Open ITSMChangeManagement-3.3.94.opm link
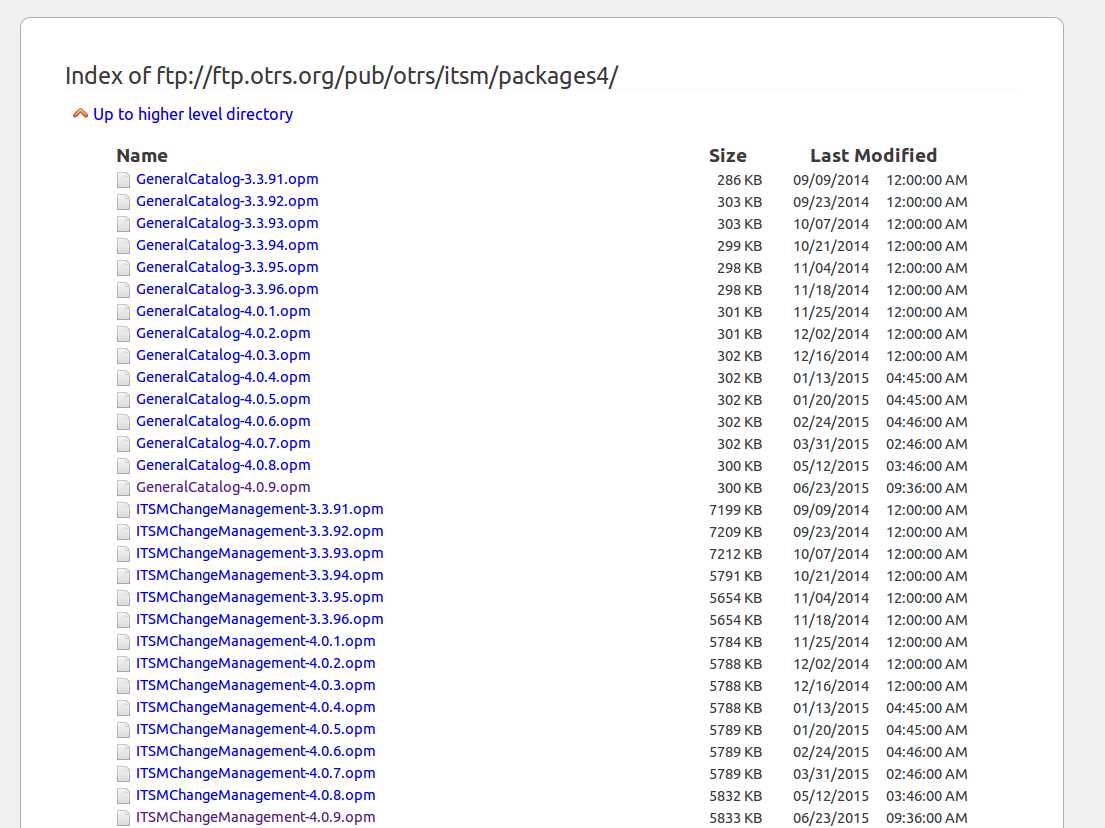 [x=259, y=575]
